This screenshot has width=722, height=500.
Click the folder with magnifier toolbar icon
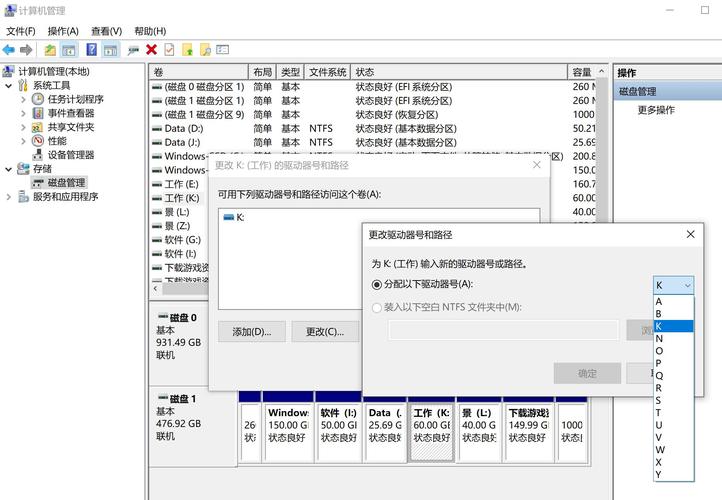[x=205, y=50]
